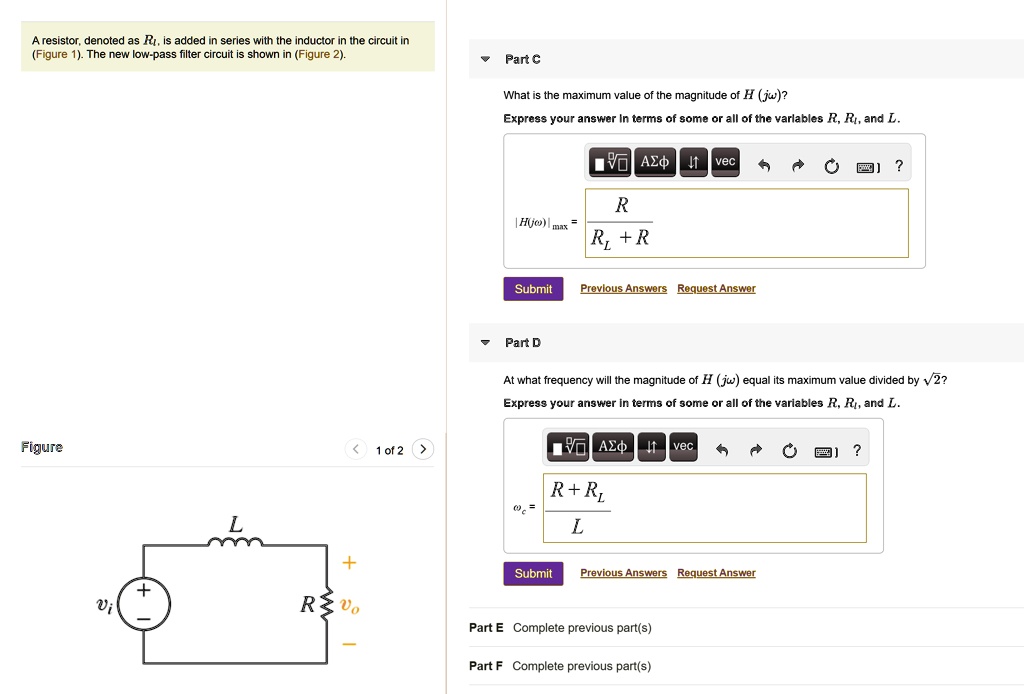Submit the Part C answer

pos(533,288)
